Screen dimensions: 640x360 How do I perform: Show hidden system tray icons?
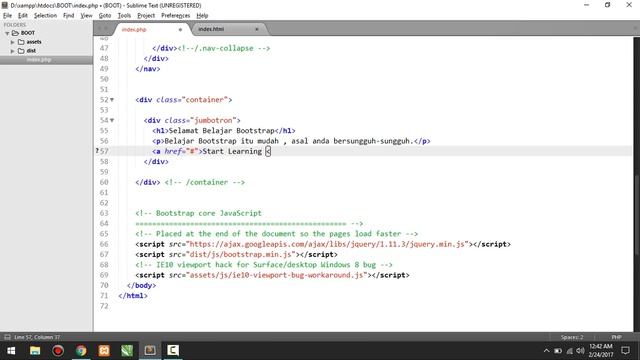point(546,351)
